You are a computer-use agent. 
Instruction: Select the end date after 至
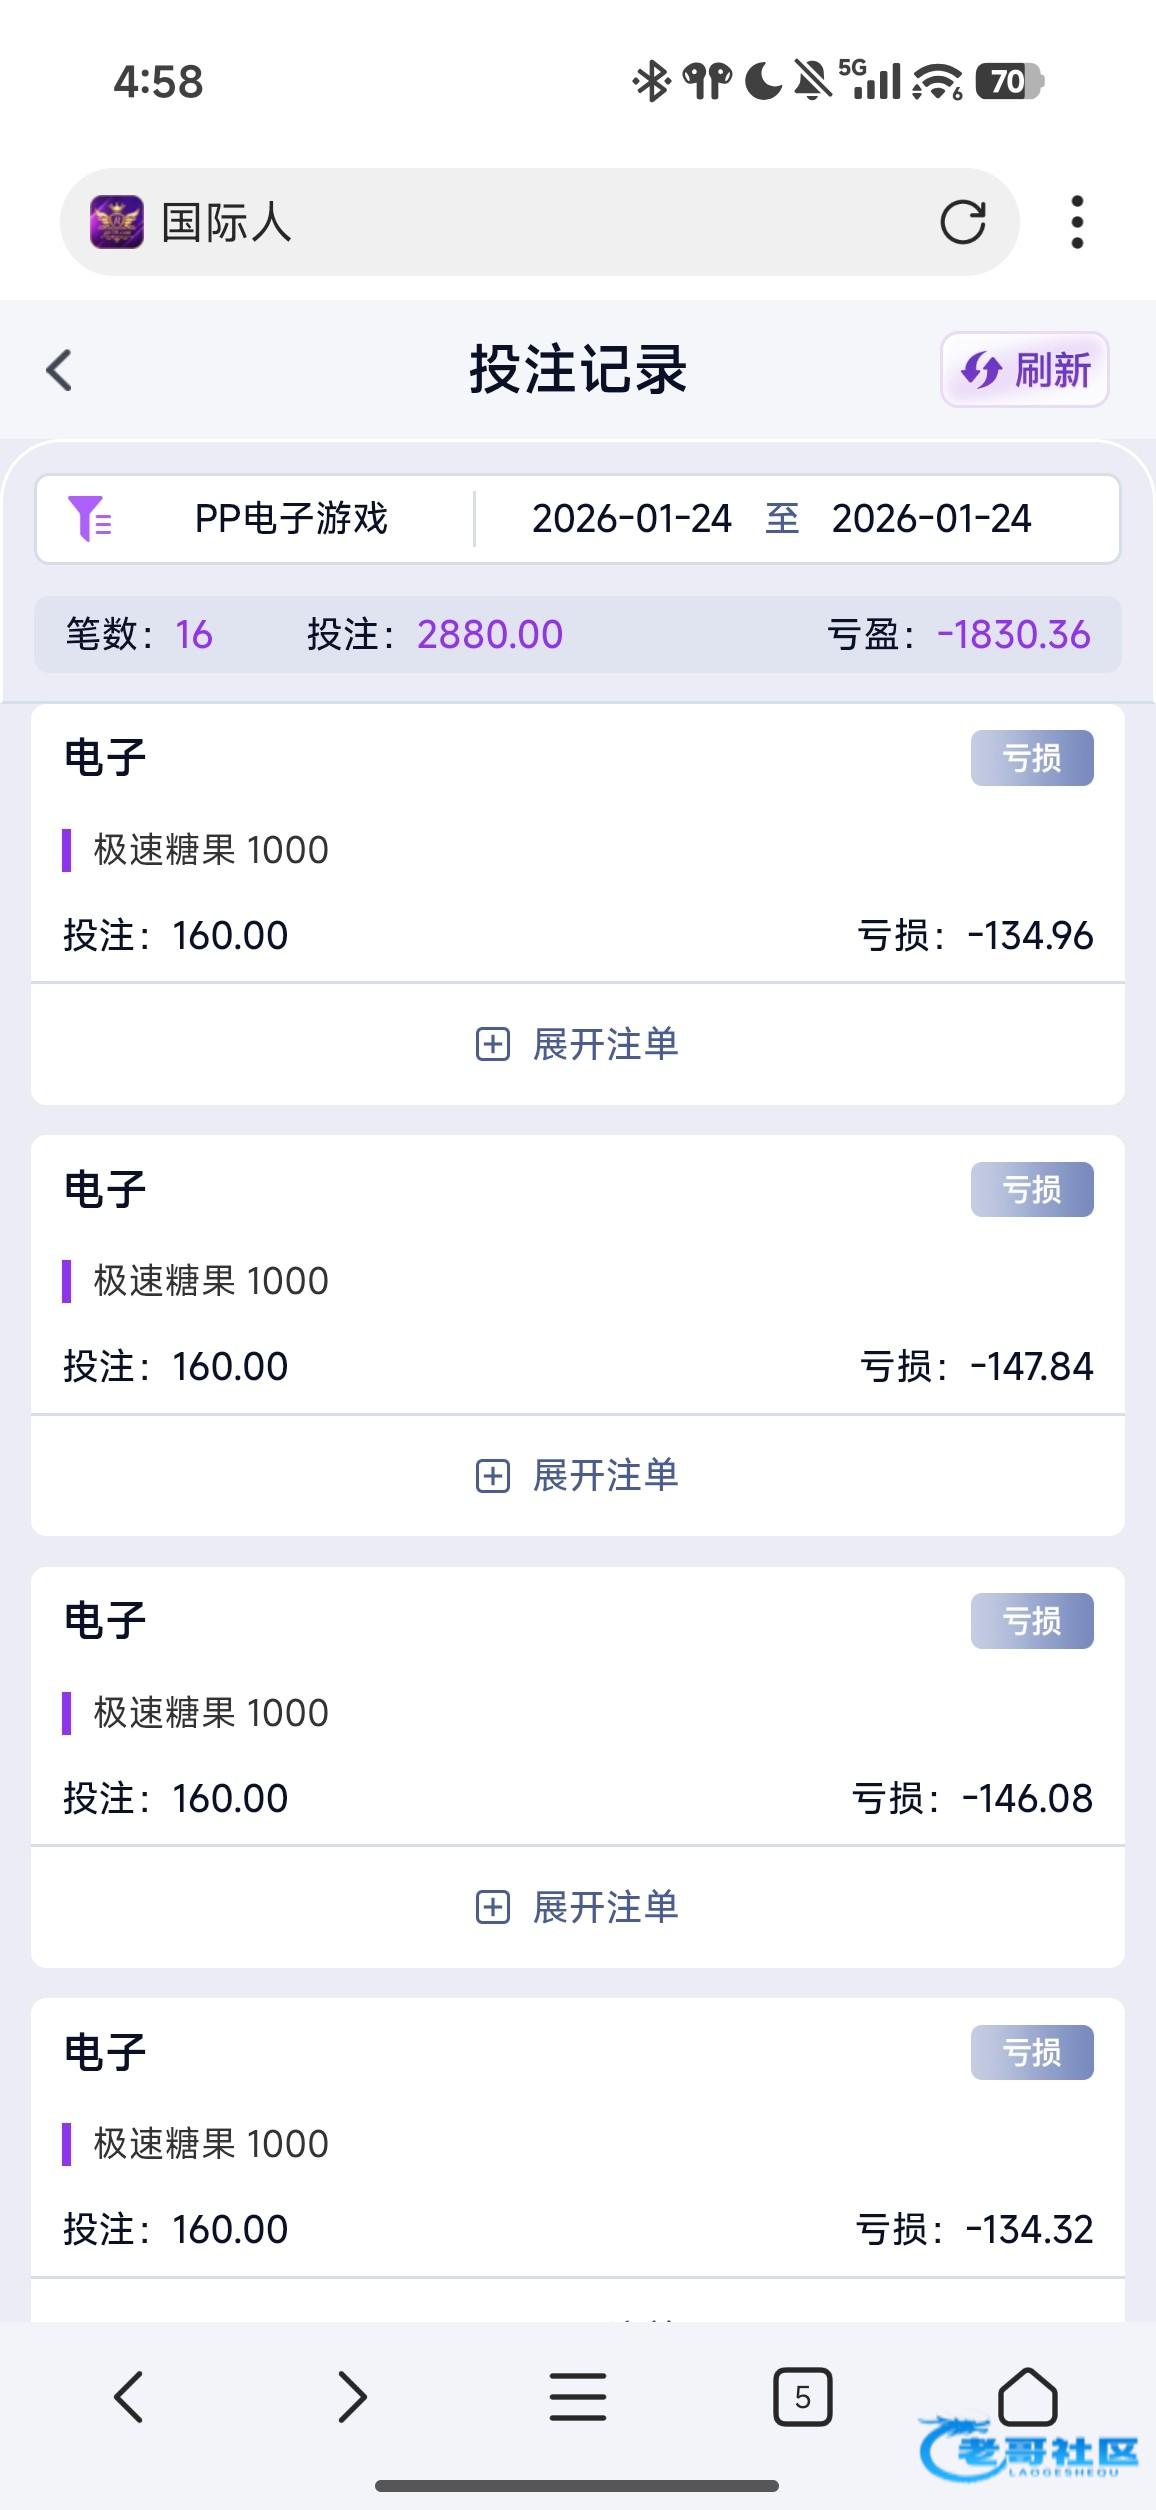click(931, 518)
